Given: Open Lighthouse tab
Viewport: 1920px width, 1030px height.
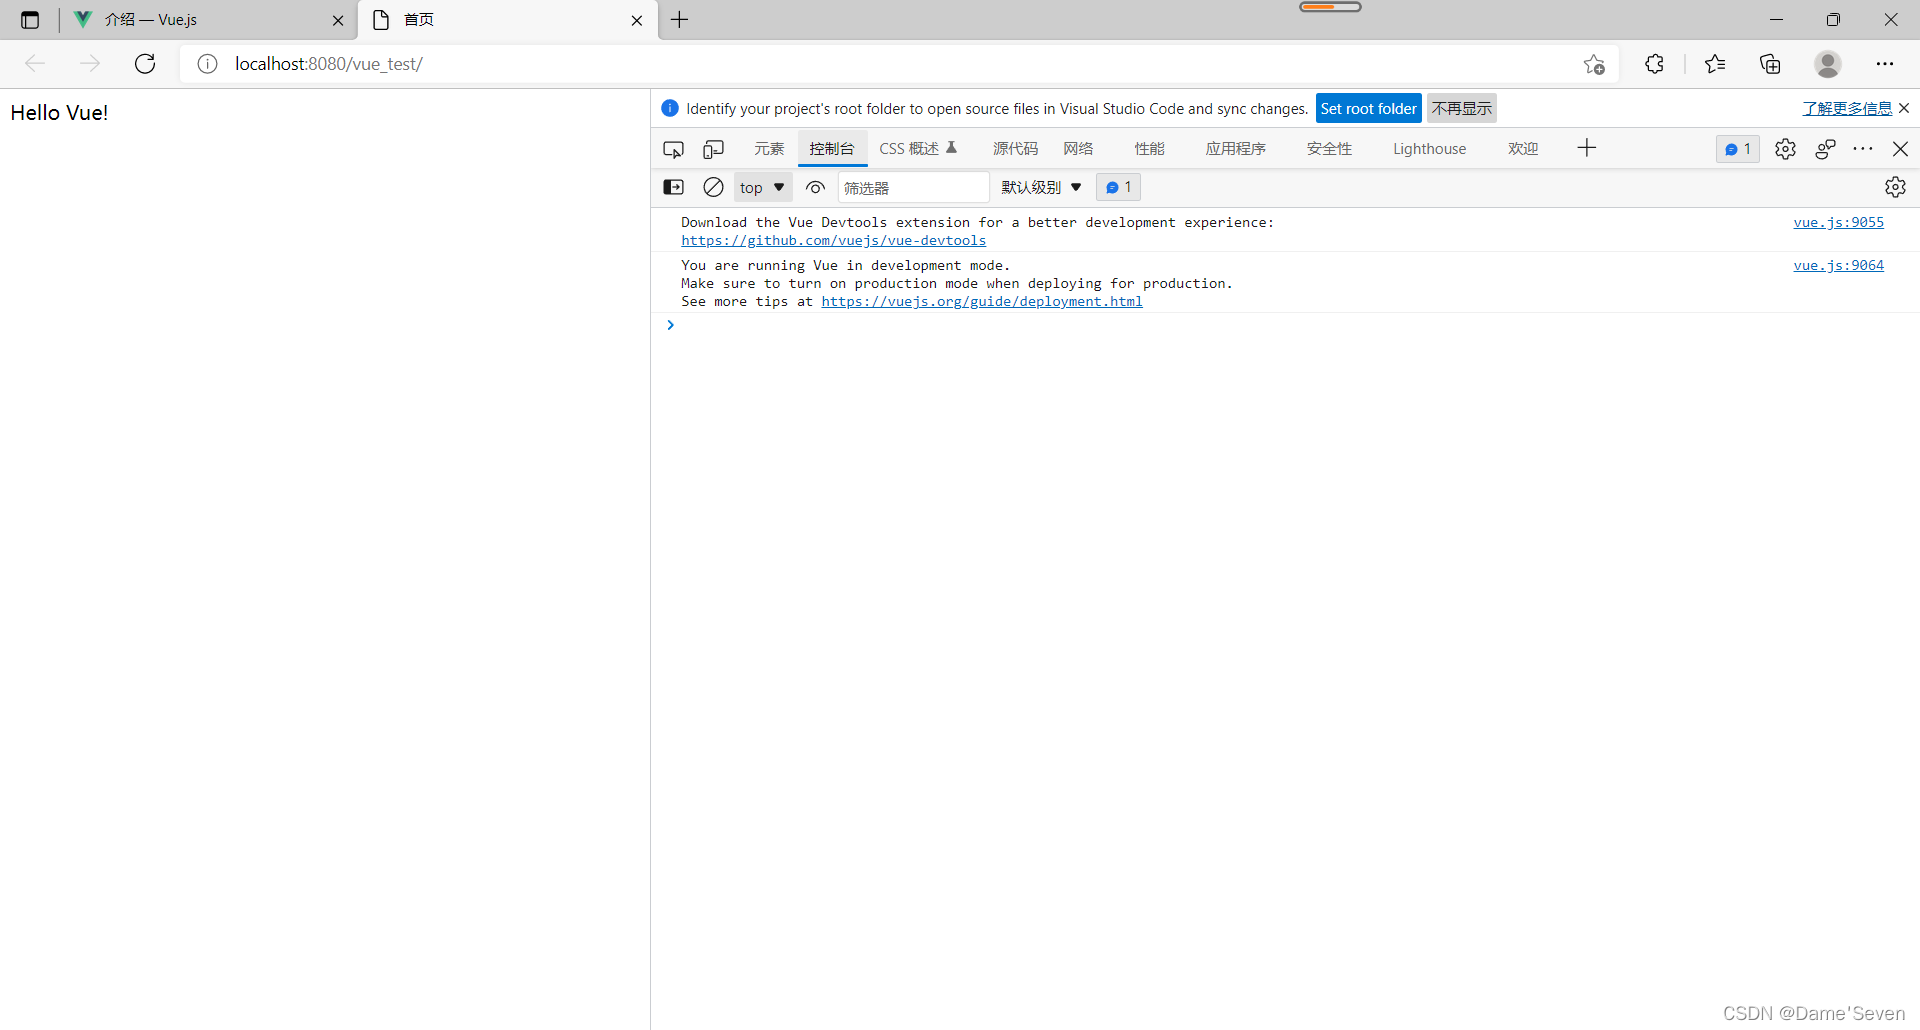Looking at the screenshot, I should pyautogui.click(x=1430, y=149).
